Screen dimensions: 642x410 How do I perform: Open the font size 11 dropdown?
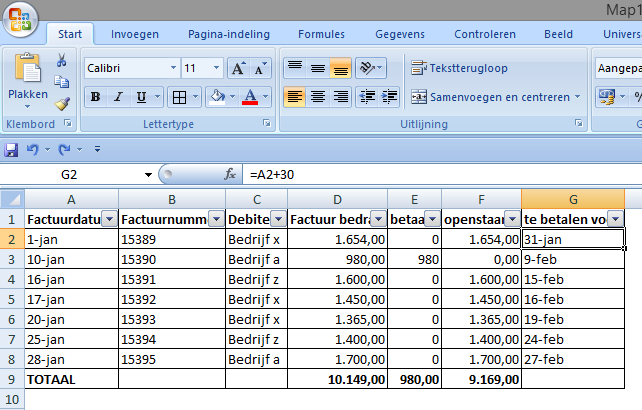coord(216,68)
